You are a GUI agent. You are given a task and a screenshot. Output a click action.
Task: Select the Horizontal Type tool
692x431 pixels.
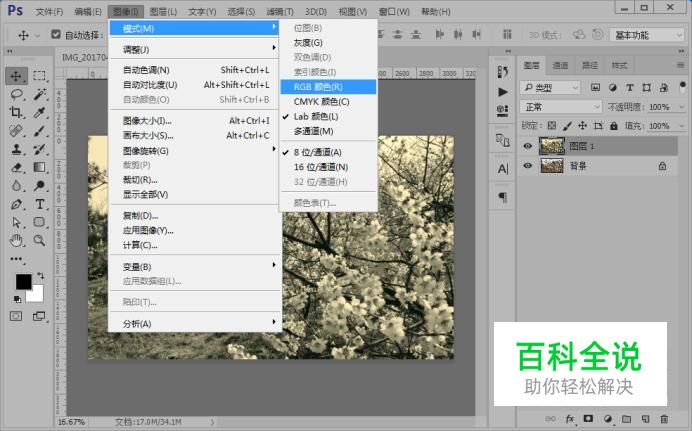39,204
